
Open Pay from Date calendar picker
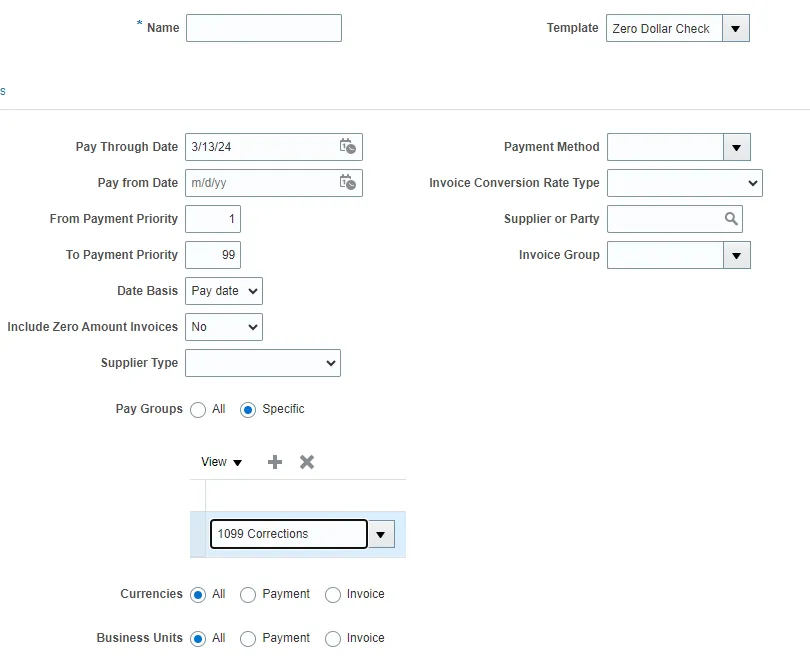pos(347,183)
